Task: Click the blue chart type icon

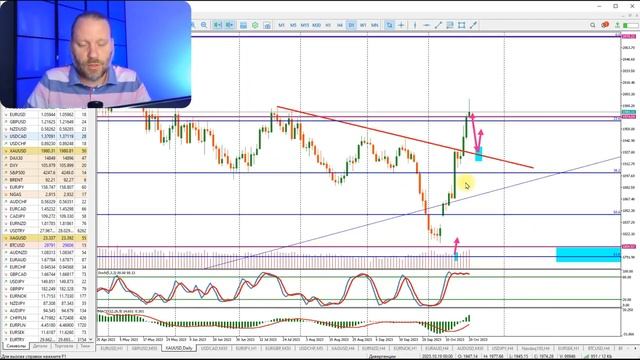Action: pyautogui.click(x=243, y=25)
